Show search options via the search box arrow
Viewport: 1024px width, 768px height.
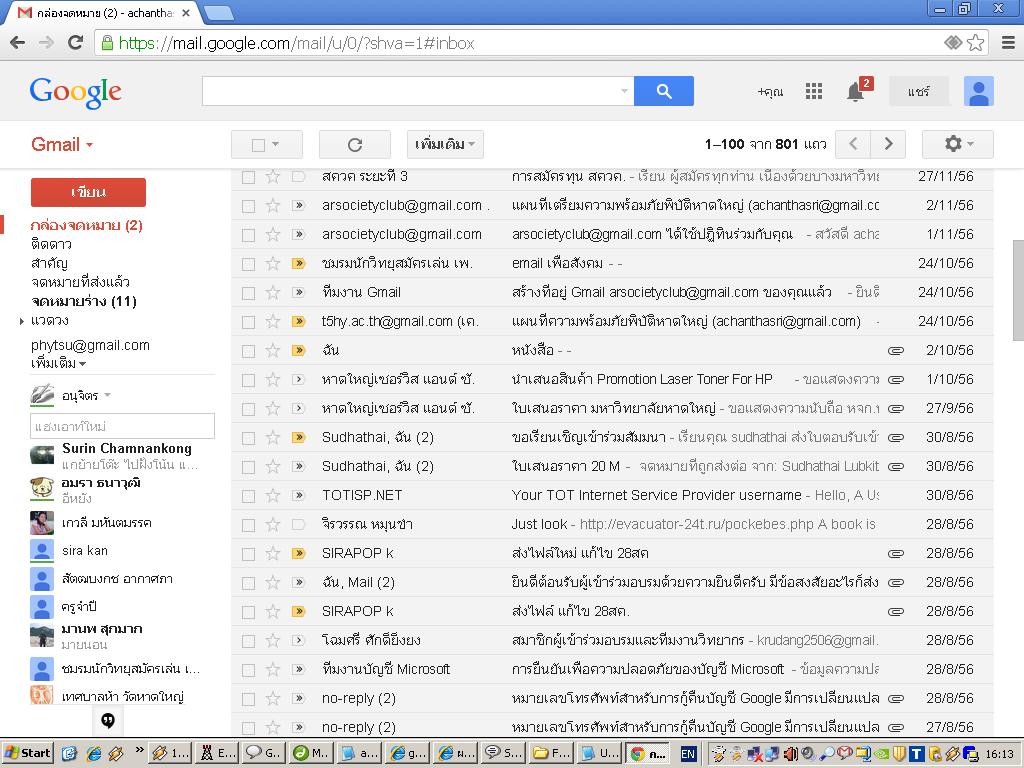click(x=624, y=91)
